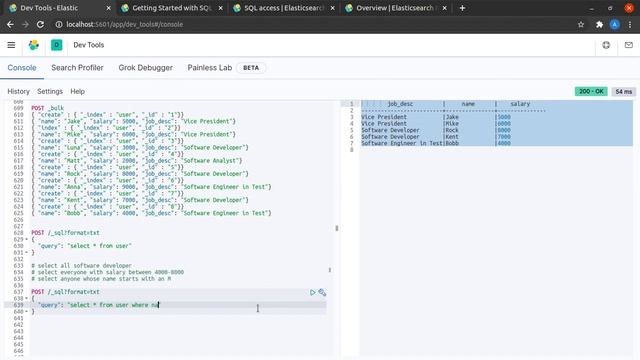Click the 54 ms response time badge

[623, 91]
